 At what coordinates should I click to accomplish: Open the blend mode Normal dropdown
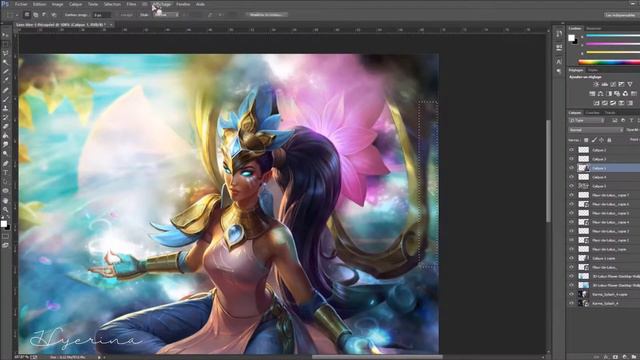point(596,130)
